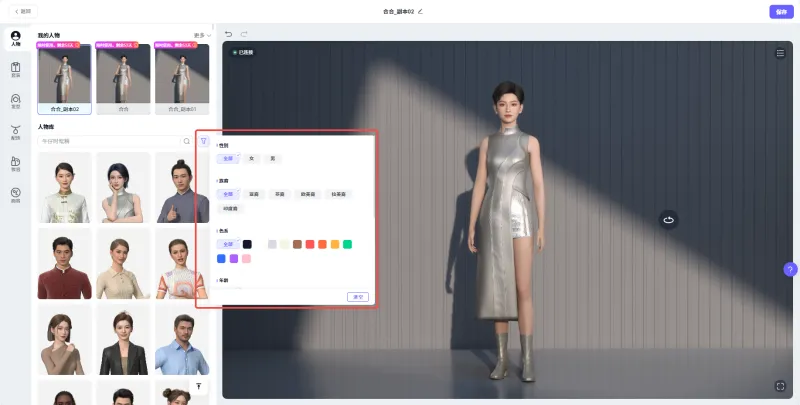
Task: Select the 合合_副本01 character thumbnail
Action: pos(182,79)
